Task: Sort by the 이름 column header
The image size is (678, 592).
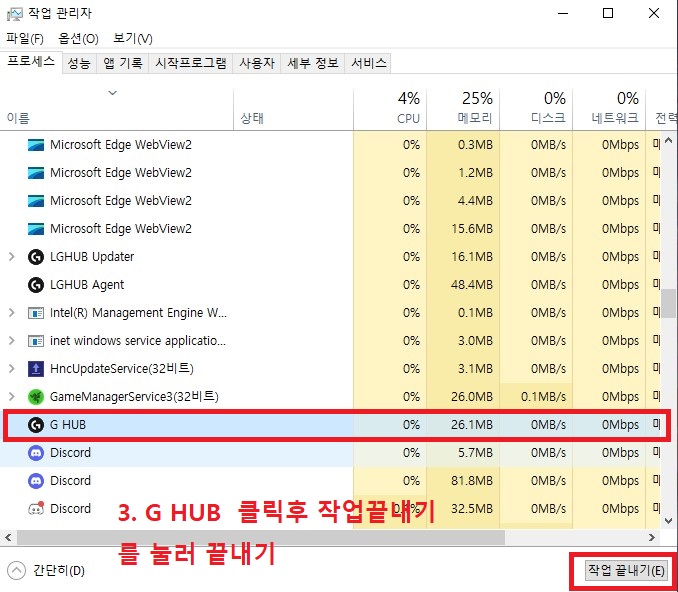Action: coord(117,109)
